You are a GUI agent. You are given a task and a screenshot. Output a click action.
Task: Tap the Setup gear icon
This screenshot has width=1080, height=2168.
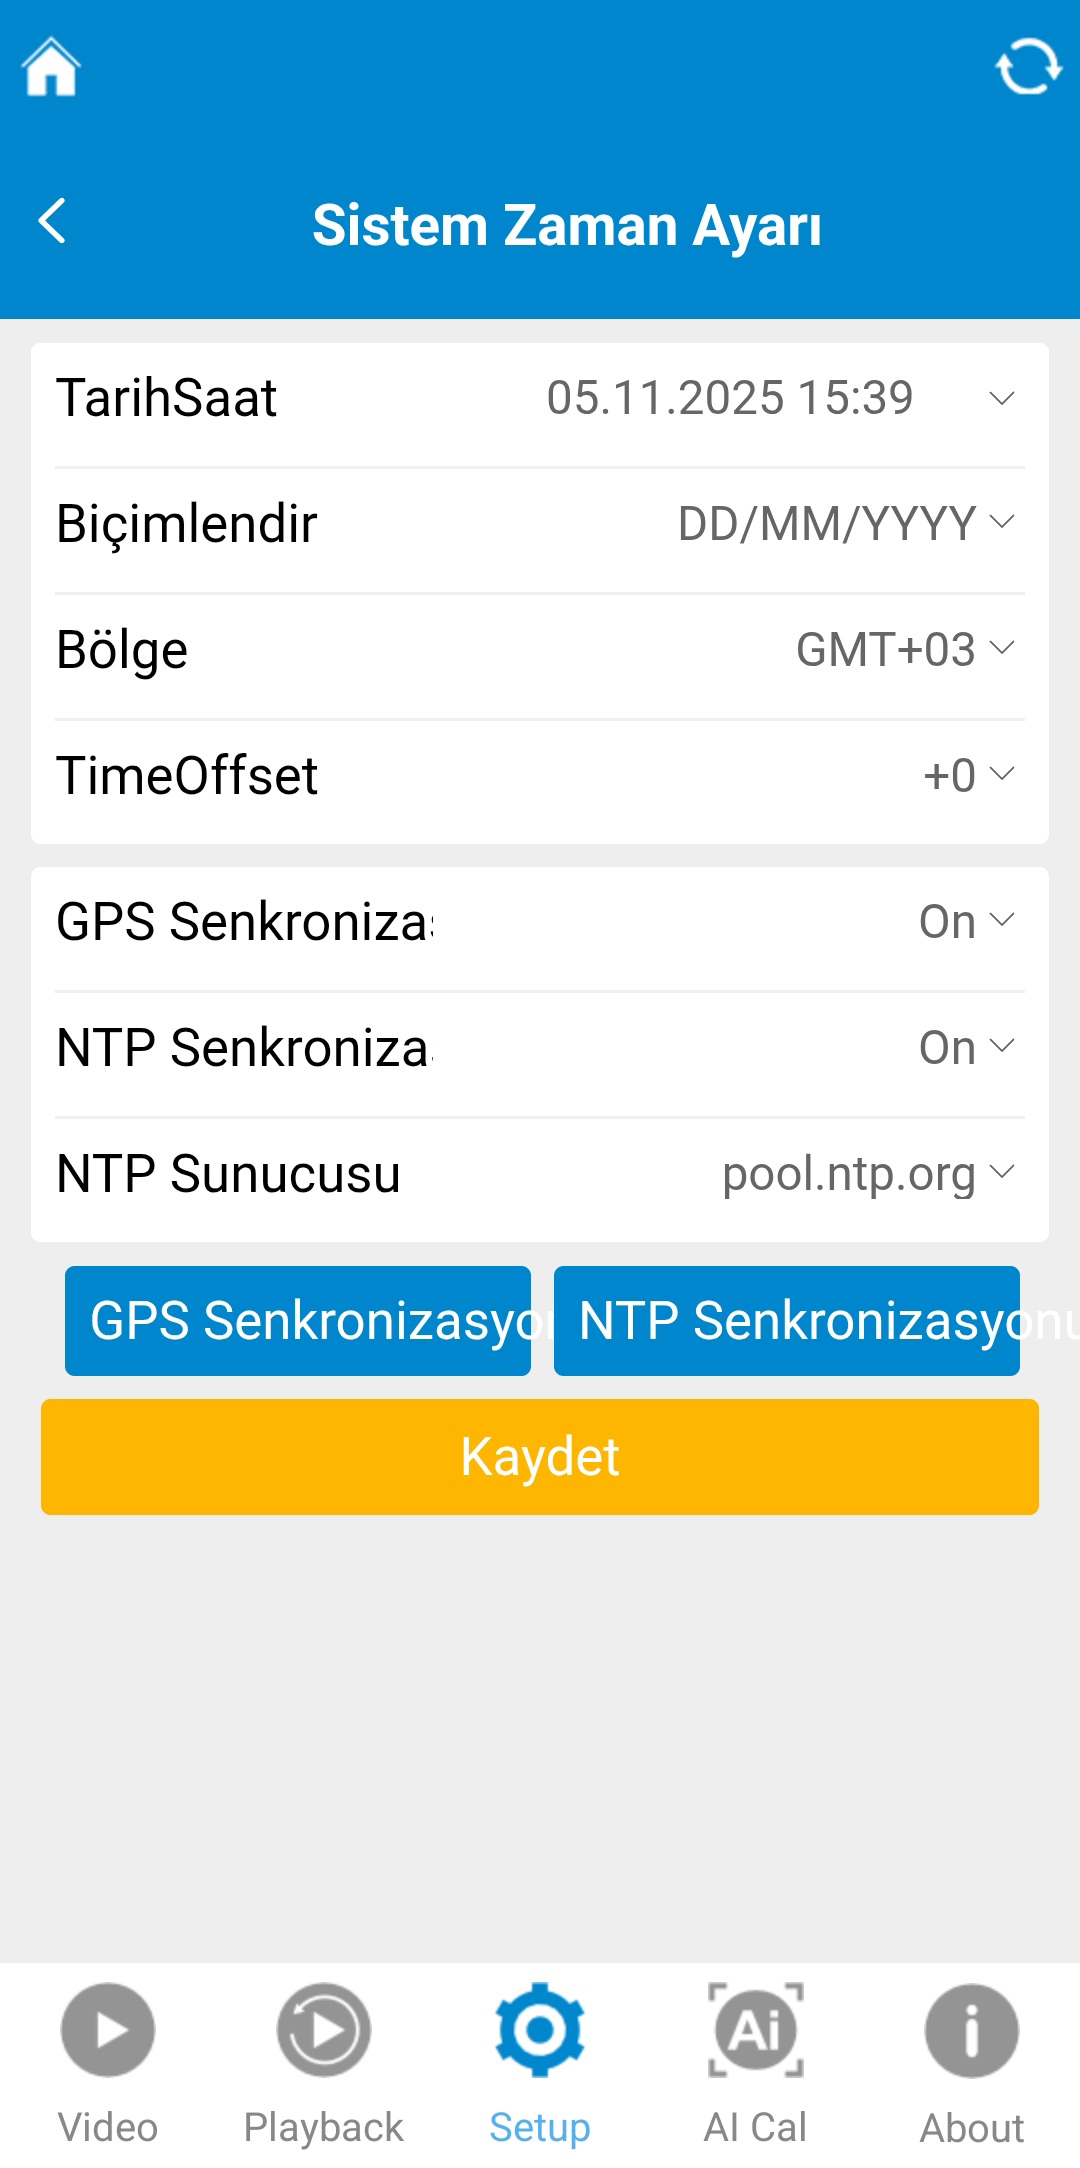click(540, 2030)
